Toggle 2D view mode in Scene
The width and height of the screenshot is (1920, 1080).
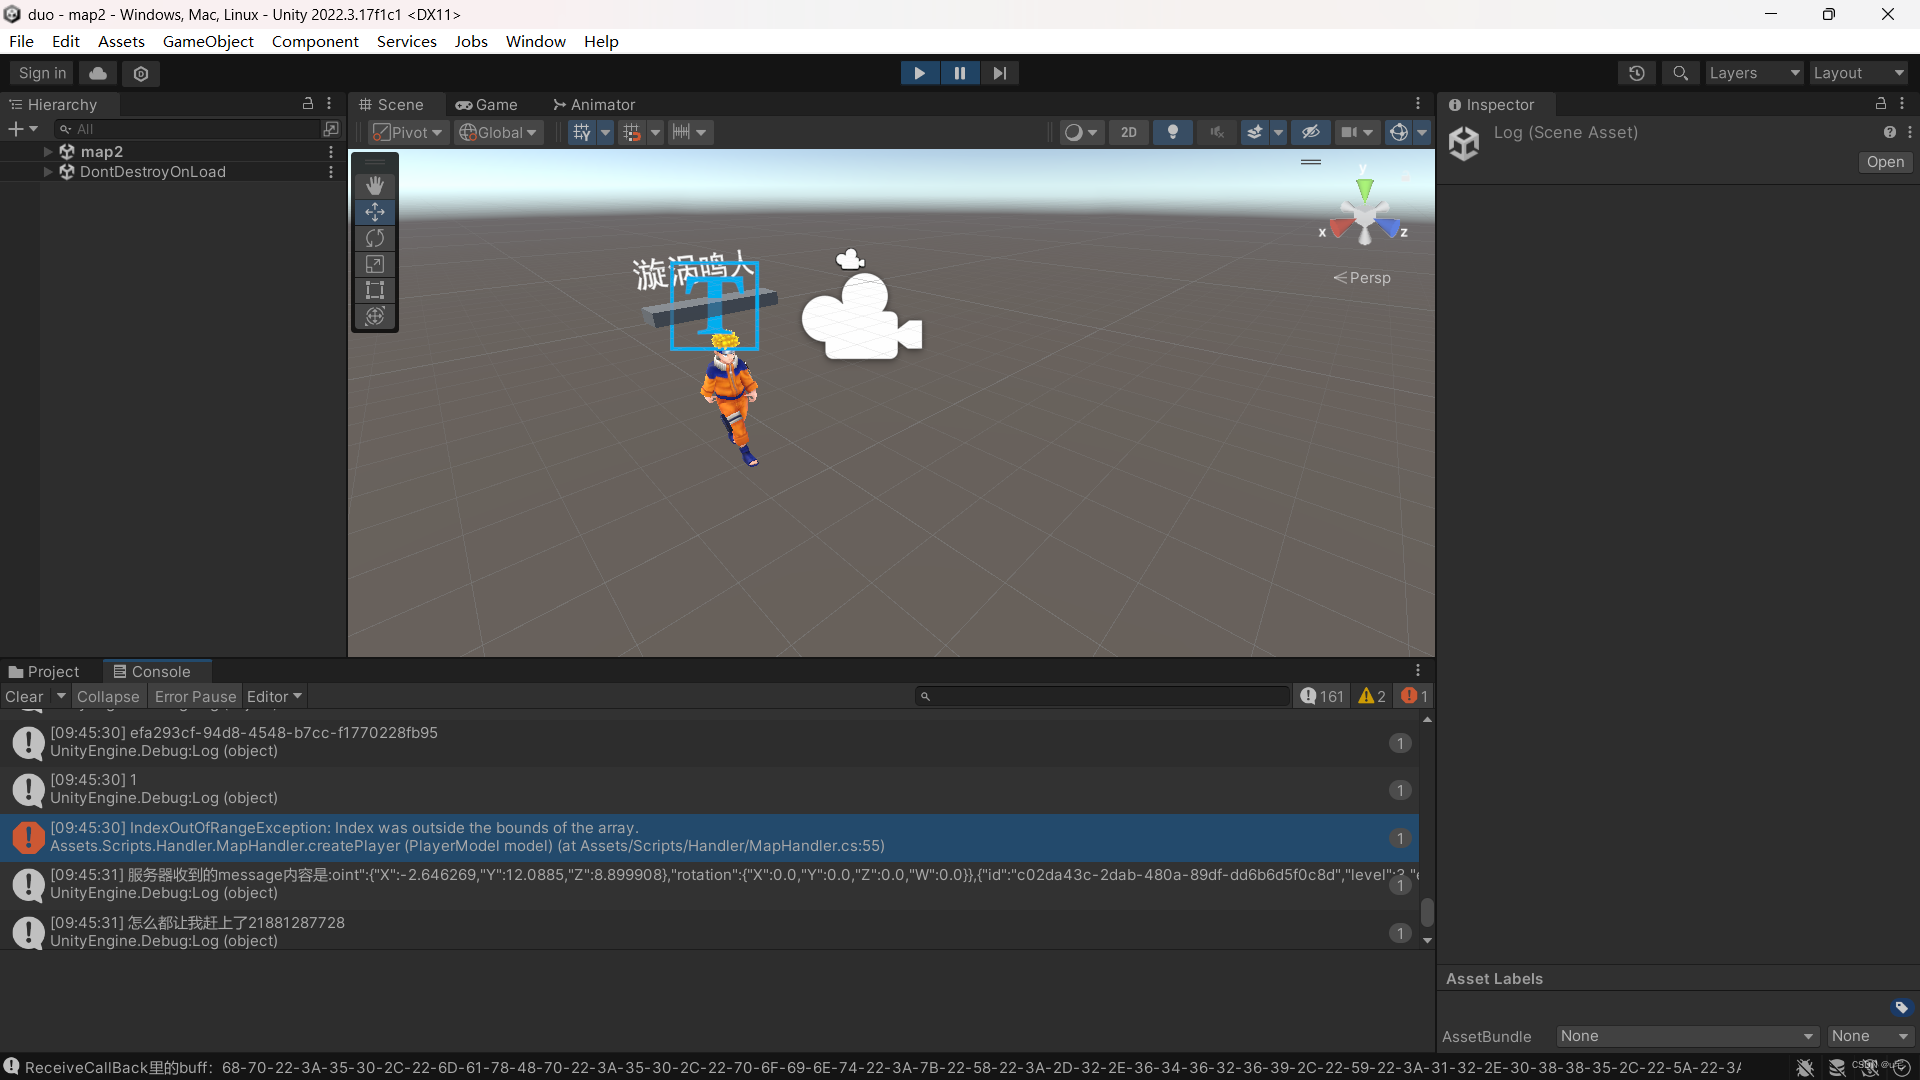[x=1130, y=131]
